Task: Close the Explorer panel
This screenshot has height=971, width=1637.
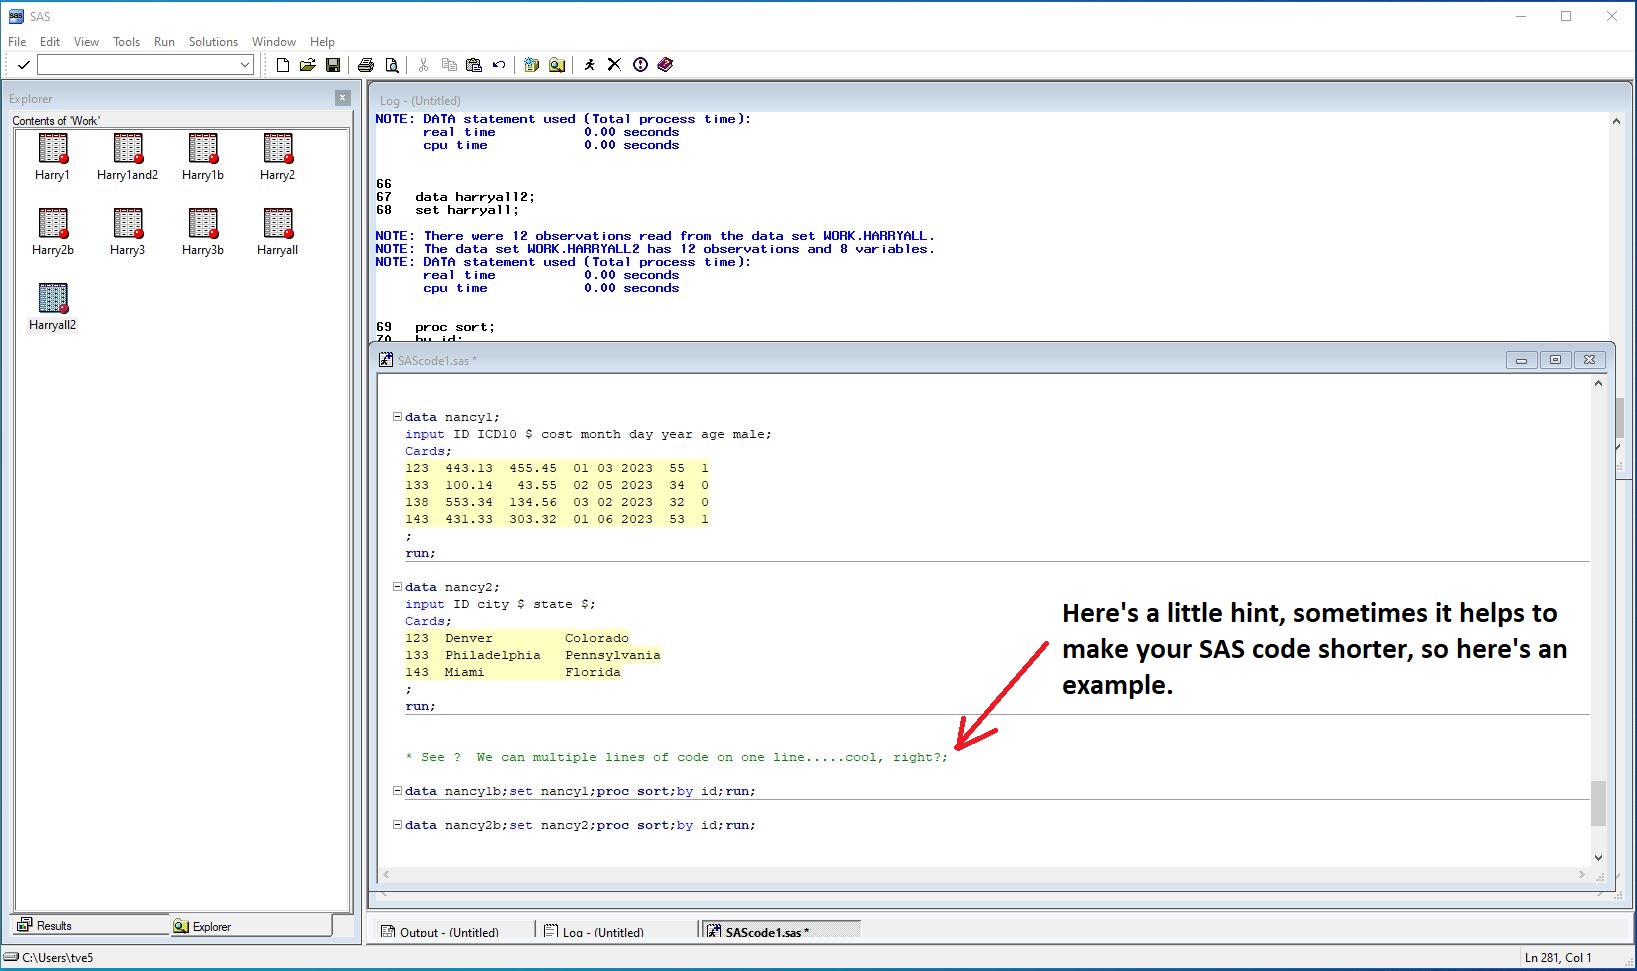Action: tap(343, 98)
